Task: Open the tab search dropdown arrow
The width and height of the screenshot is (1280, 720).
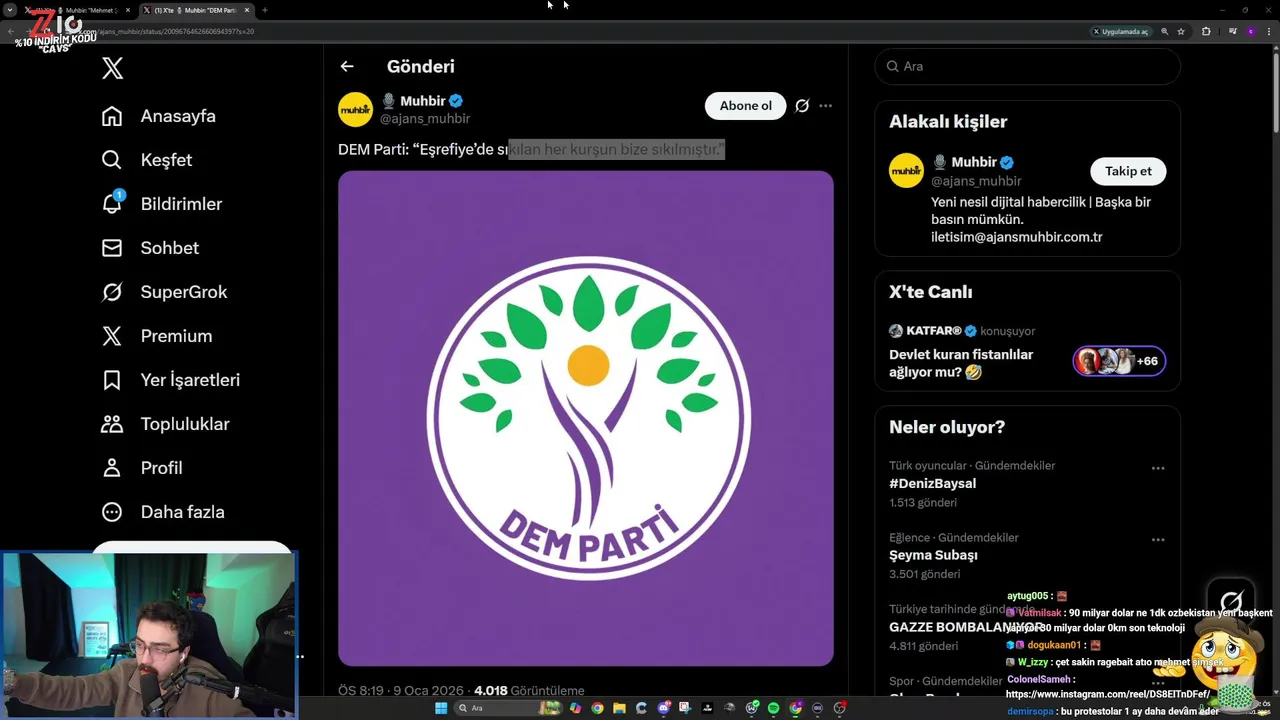Action: [9, 10]
